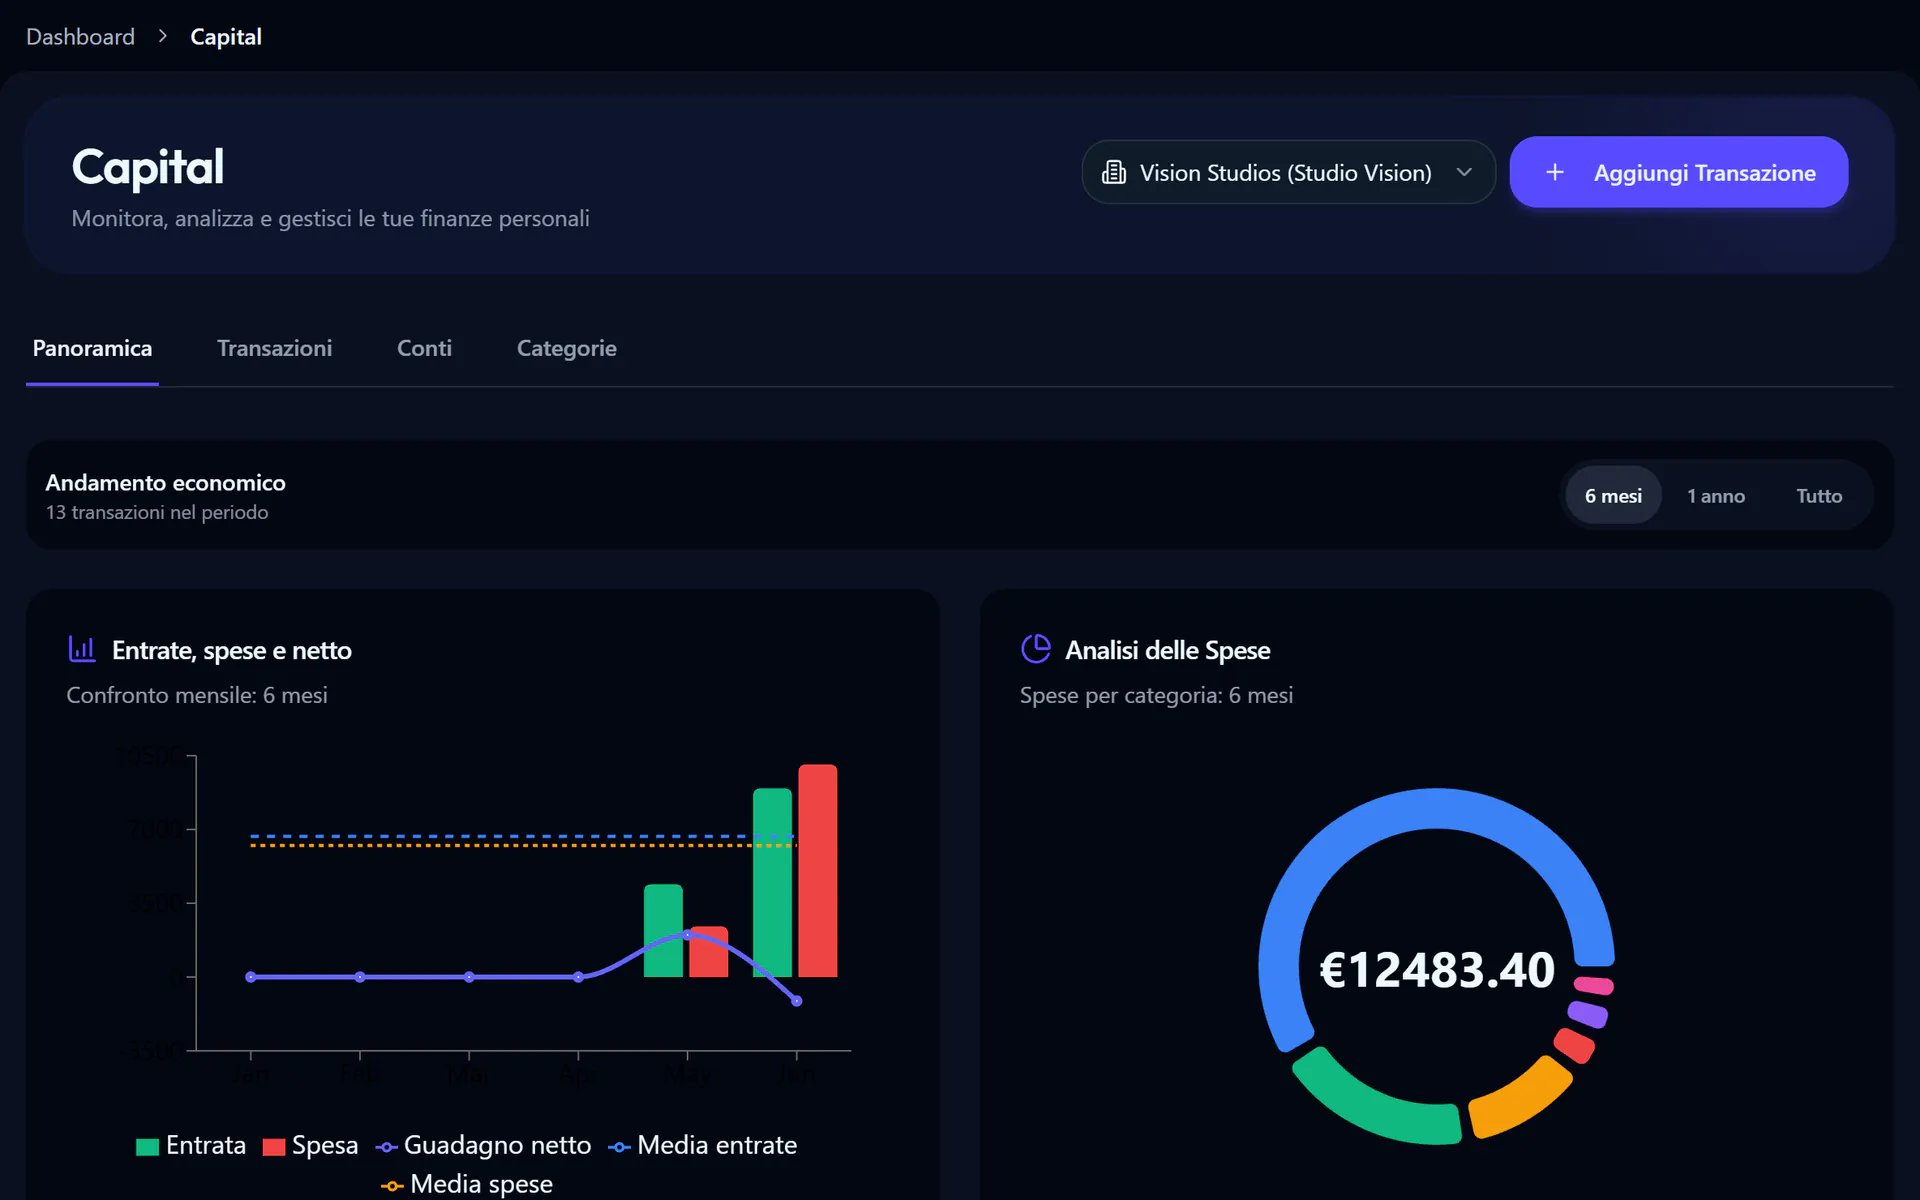Click the tall green Entrata bar for June

[x=772, y=882]
